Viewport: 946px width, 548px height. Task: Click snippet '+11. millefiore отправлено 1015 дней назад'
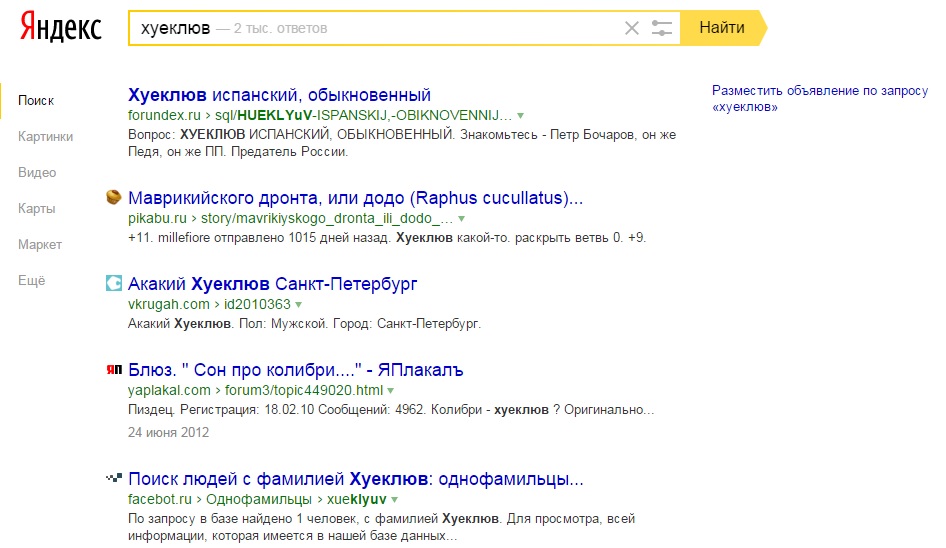387,237
